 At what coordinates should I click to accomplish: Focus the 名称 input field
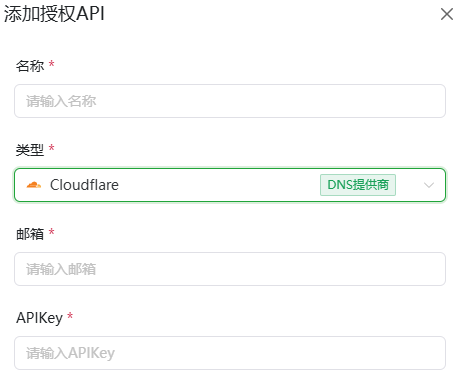pos(230,101)
